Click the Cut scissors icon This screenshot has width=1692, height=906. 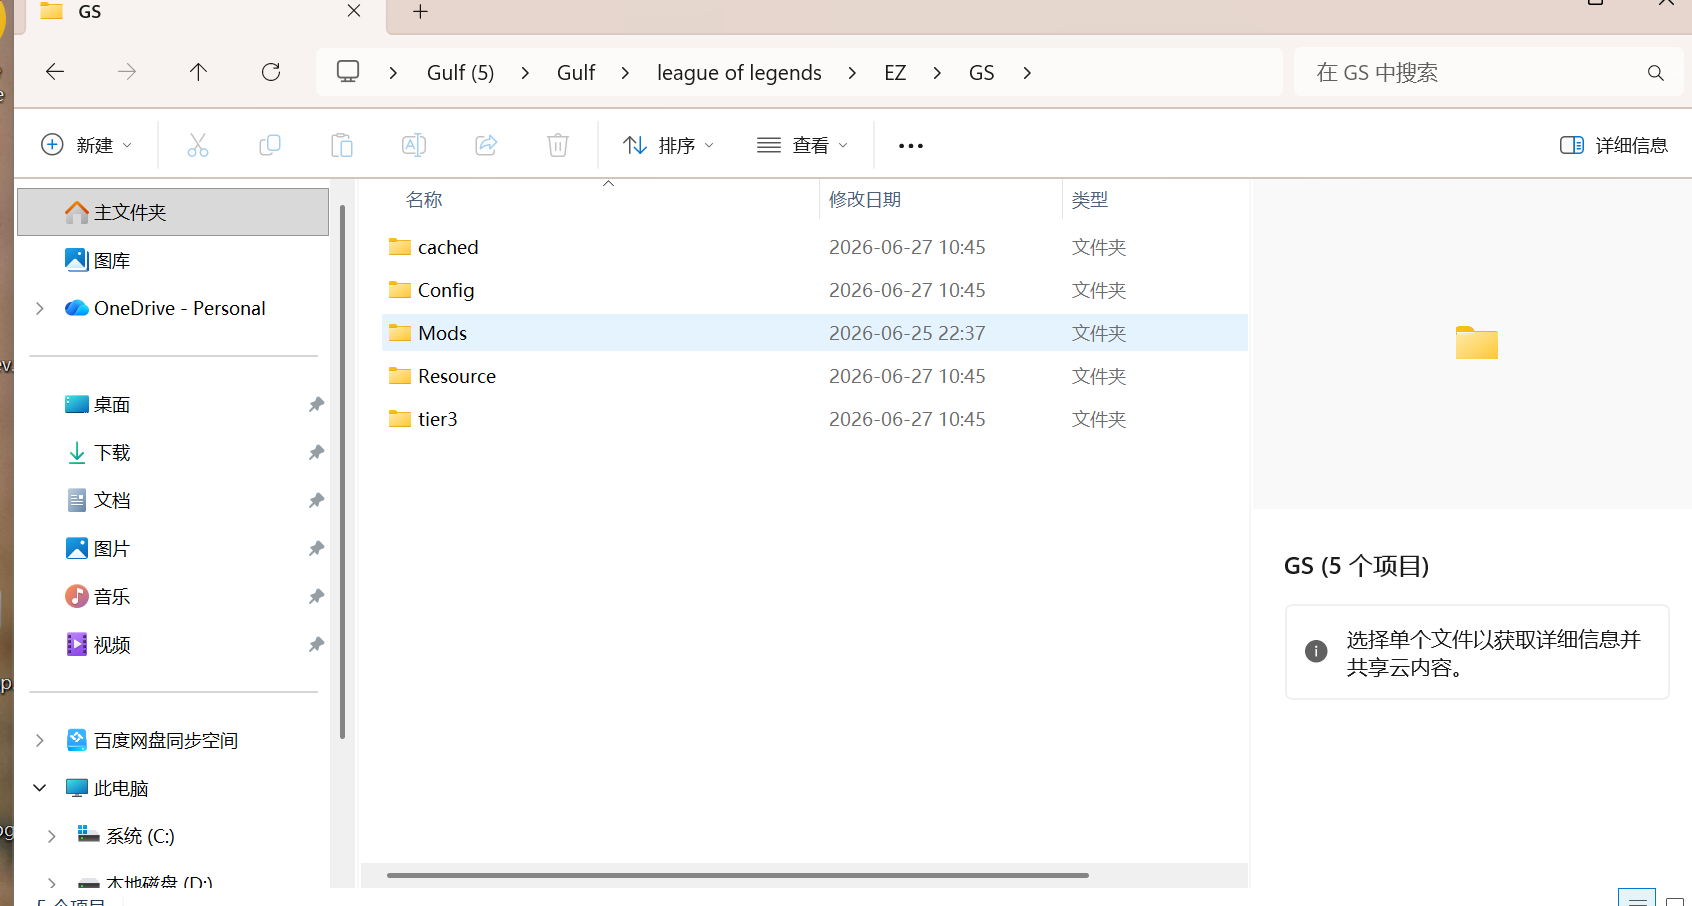198,145
